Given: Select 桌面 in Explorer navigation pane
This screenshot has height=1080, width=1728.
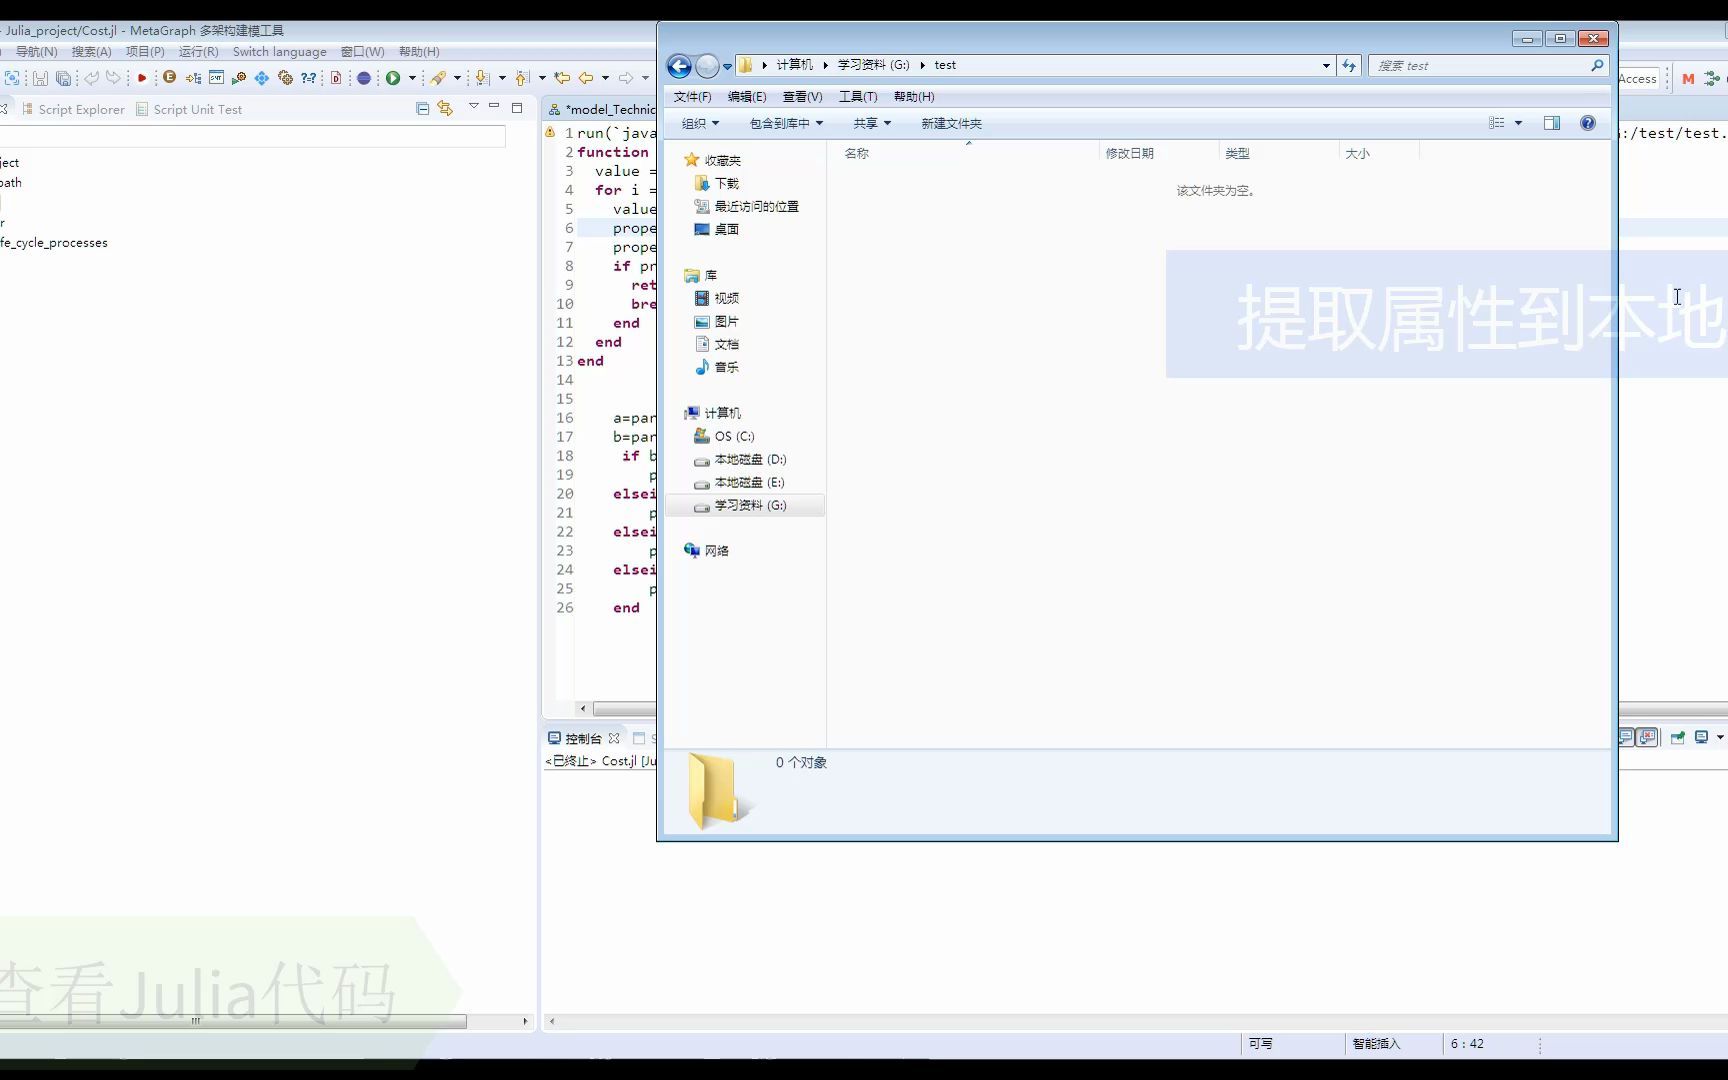Looking at the screenshot, I should coord(716,229).
